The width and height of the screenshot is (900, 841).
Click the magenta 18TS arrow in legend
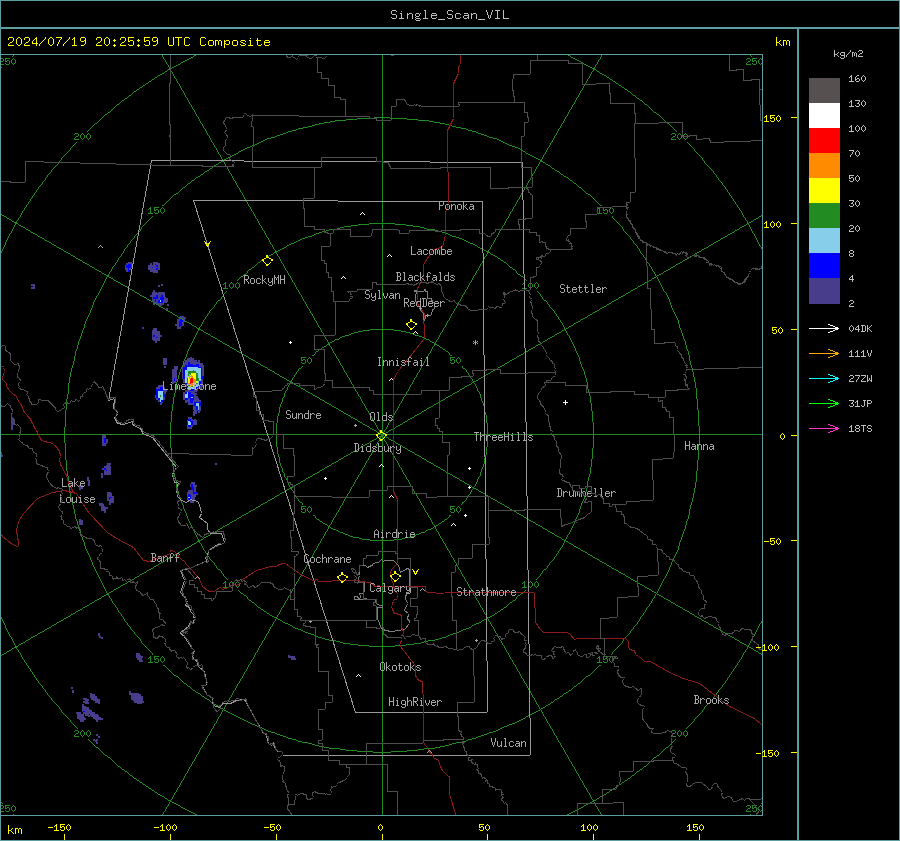click(824, 428)
